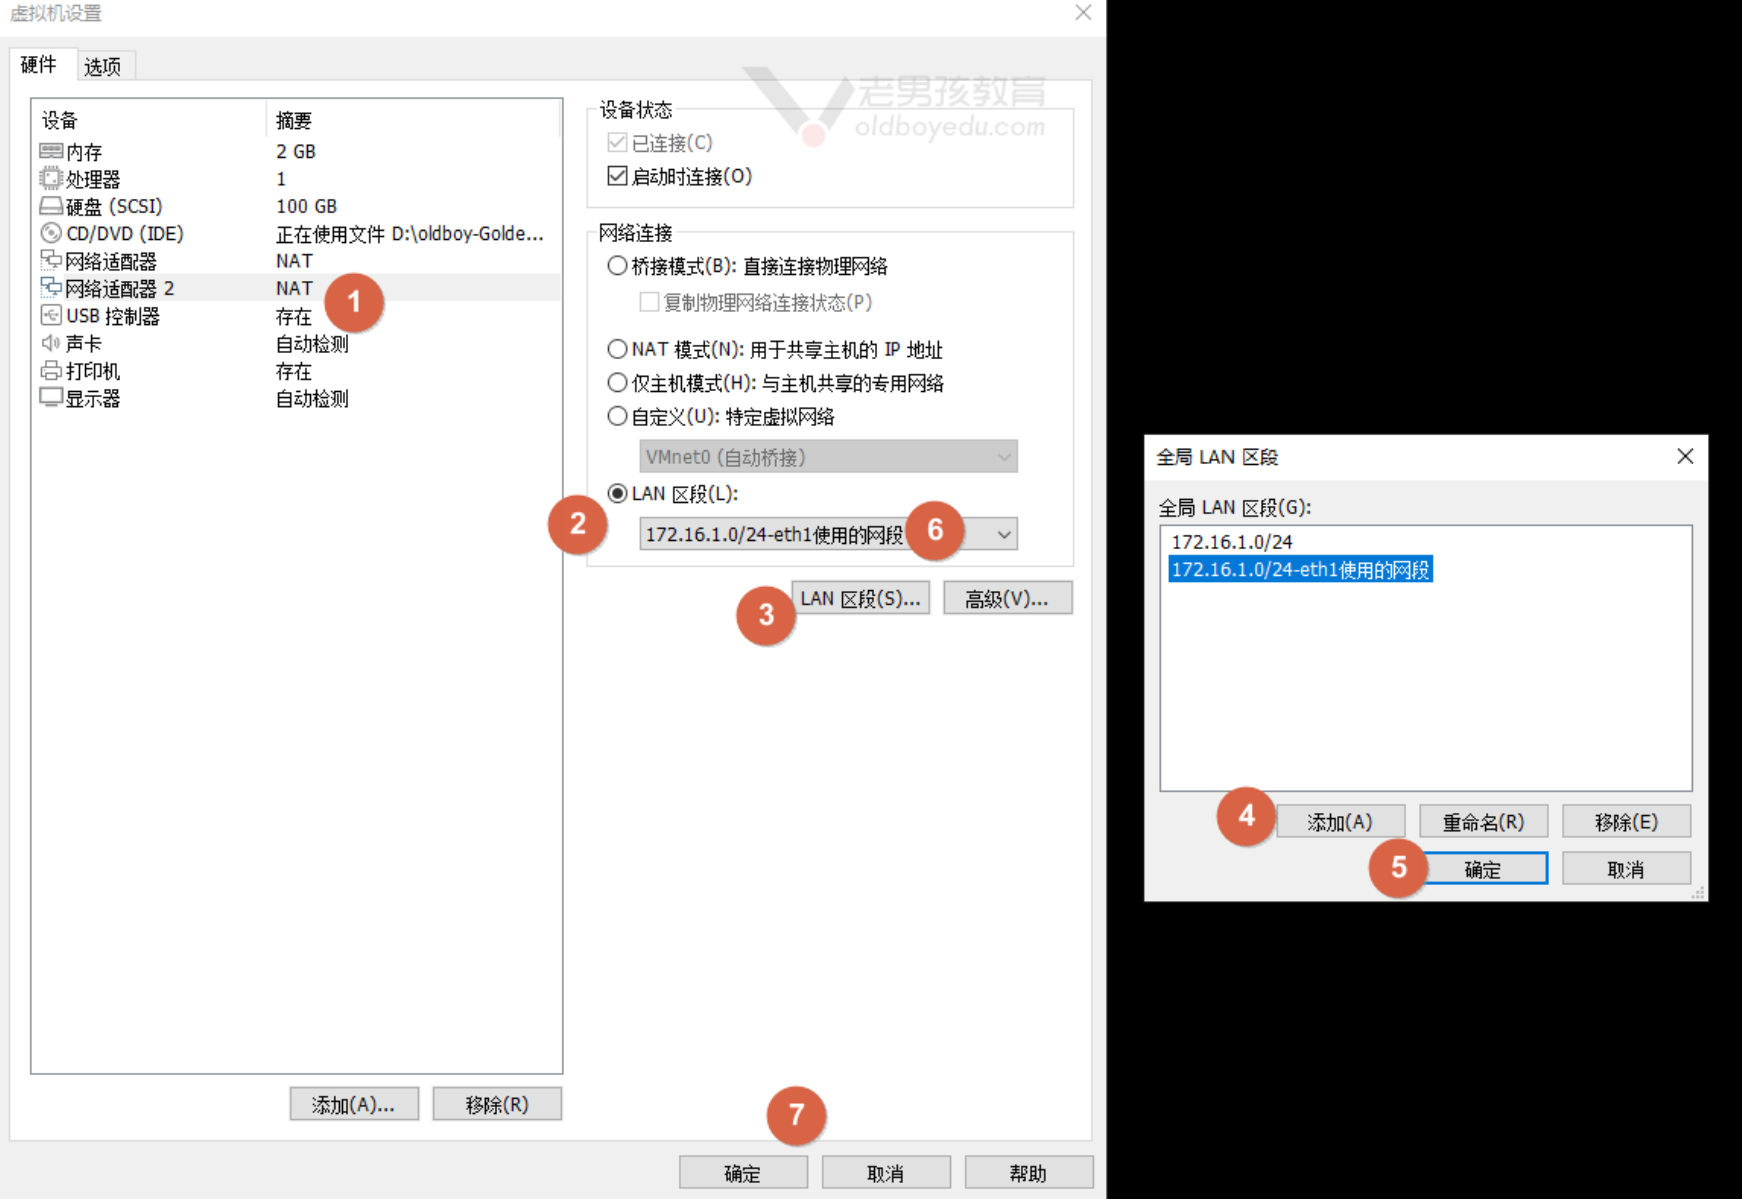Click the display (显示器) device icon
The width and height of the screenshot is (1742, 1199).
(51, 398)
